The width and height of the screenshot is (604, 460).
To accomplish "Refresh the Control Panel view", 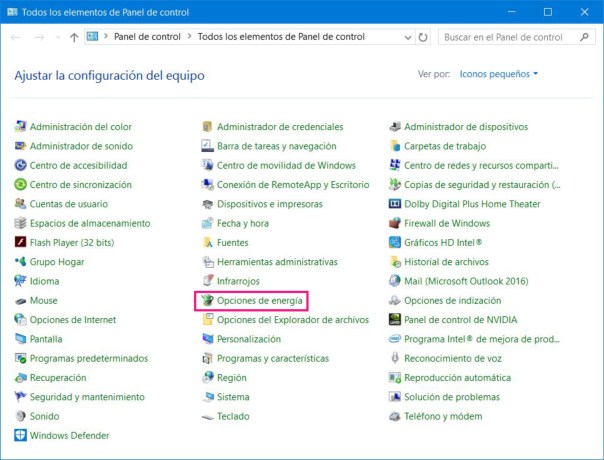I will pos(423,37).
